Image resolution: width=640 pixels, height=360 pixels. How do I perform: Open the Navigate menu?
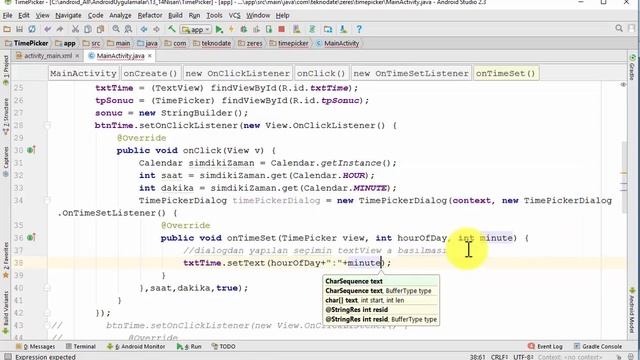coord(68,16)
